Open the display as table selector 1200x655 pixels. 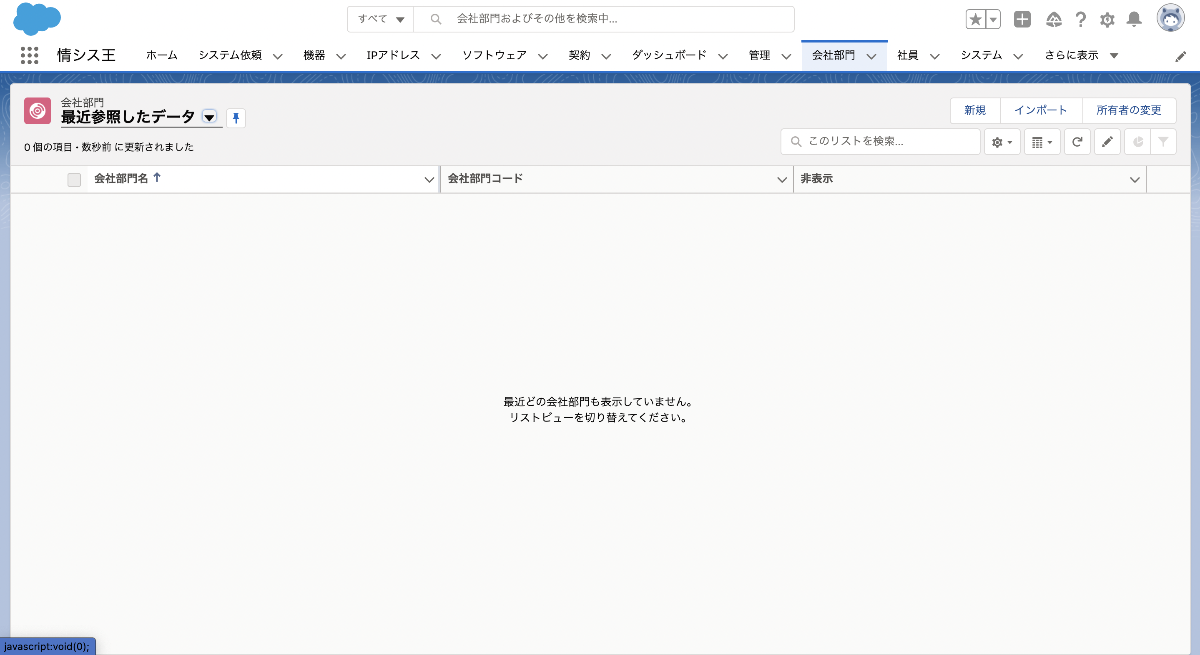pos(1042,143)
